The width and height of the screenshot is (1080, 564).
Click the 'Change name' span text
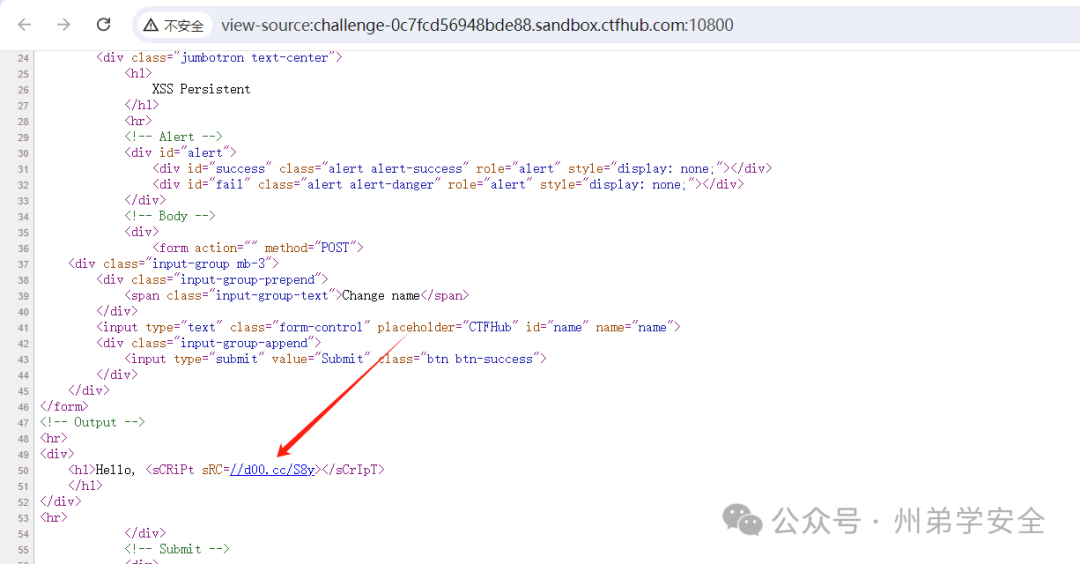(381, 295)
